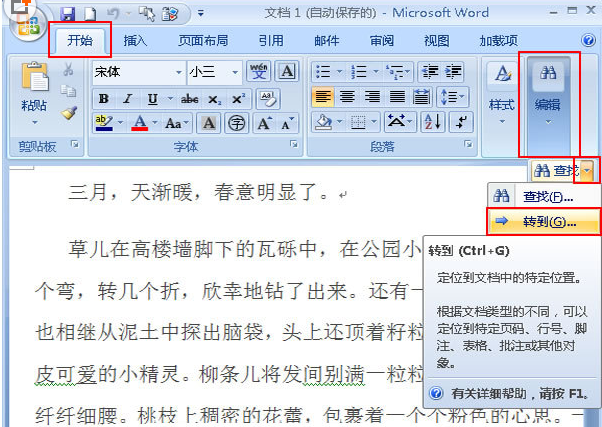Image resolution: width=602 pixels, height=427 pixels.
Task: Toggle bold formatting
Action: coord(104,99)
